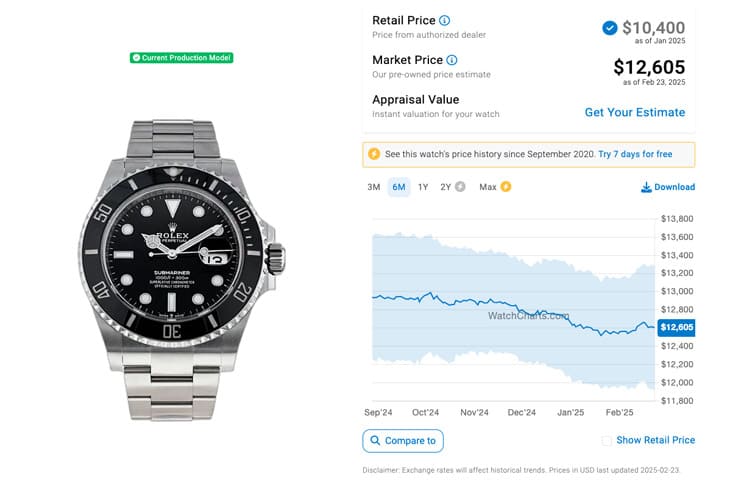Open the Try 7 days for free link
The image size is (730, 483).
pos(635,155)
